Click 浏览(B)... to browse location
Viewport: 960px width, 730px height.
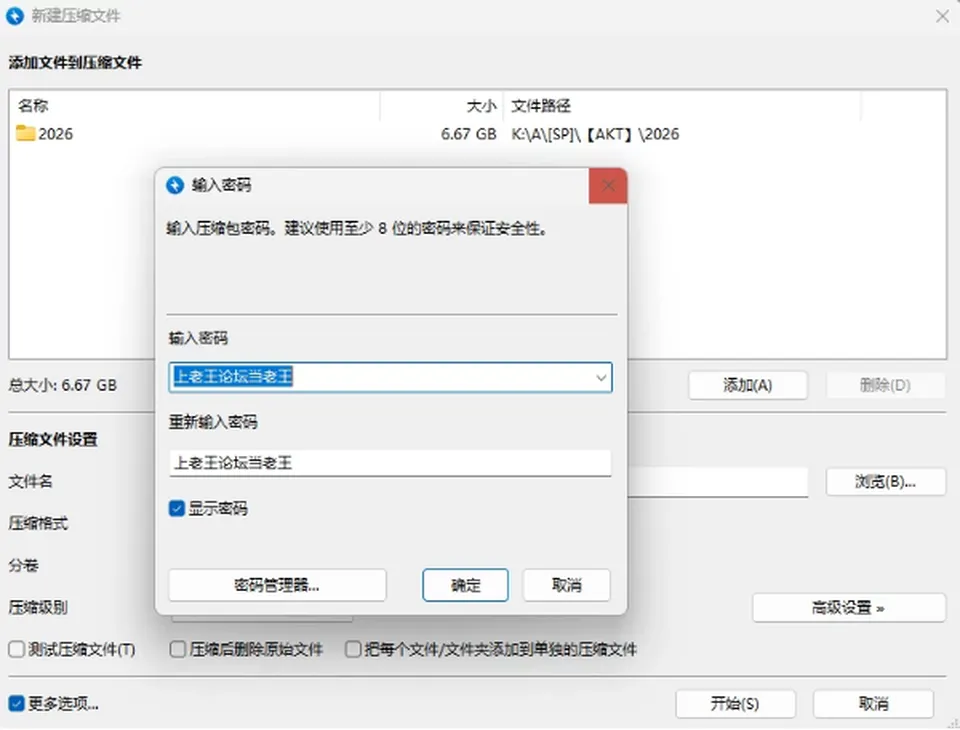[885, 482]
